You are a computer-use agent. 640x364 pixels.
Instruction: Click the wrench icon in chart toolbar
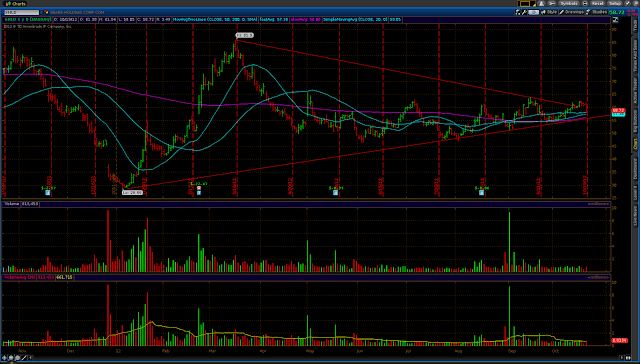point(524,12)
